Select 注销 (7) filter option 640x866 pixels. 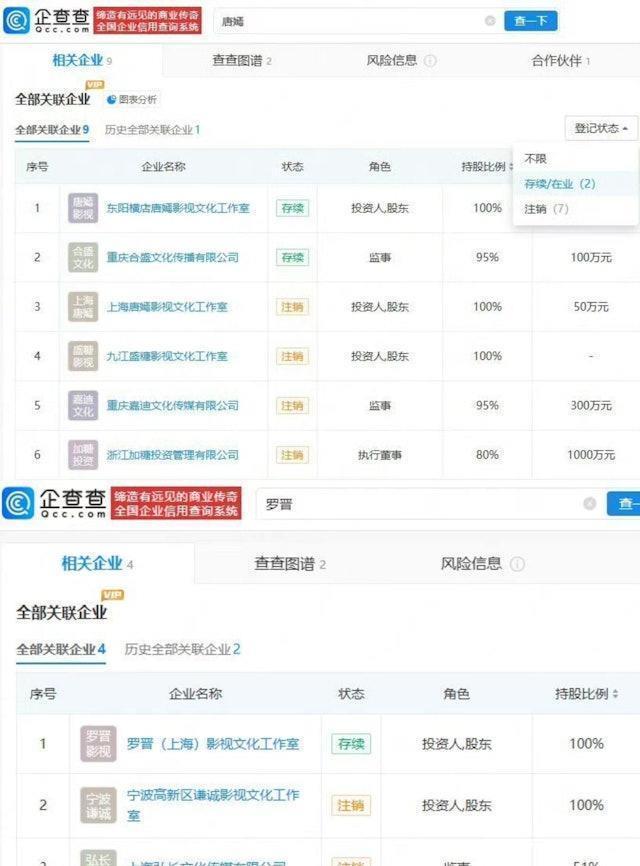[x=547, y=209]
